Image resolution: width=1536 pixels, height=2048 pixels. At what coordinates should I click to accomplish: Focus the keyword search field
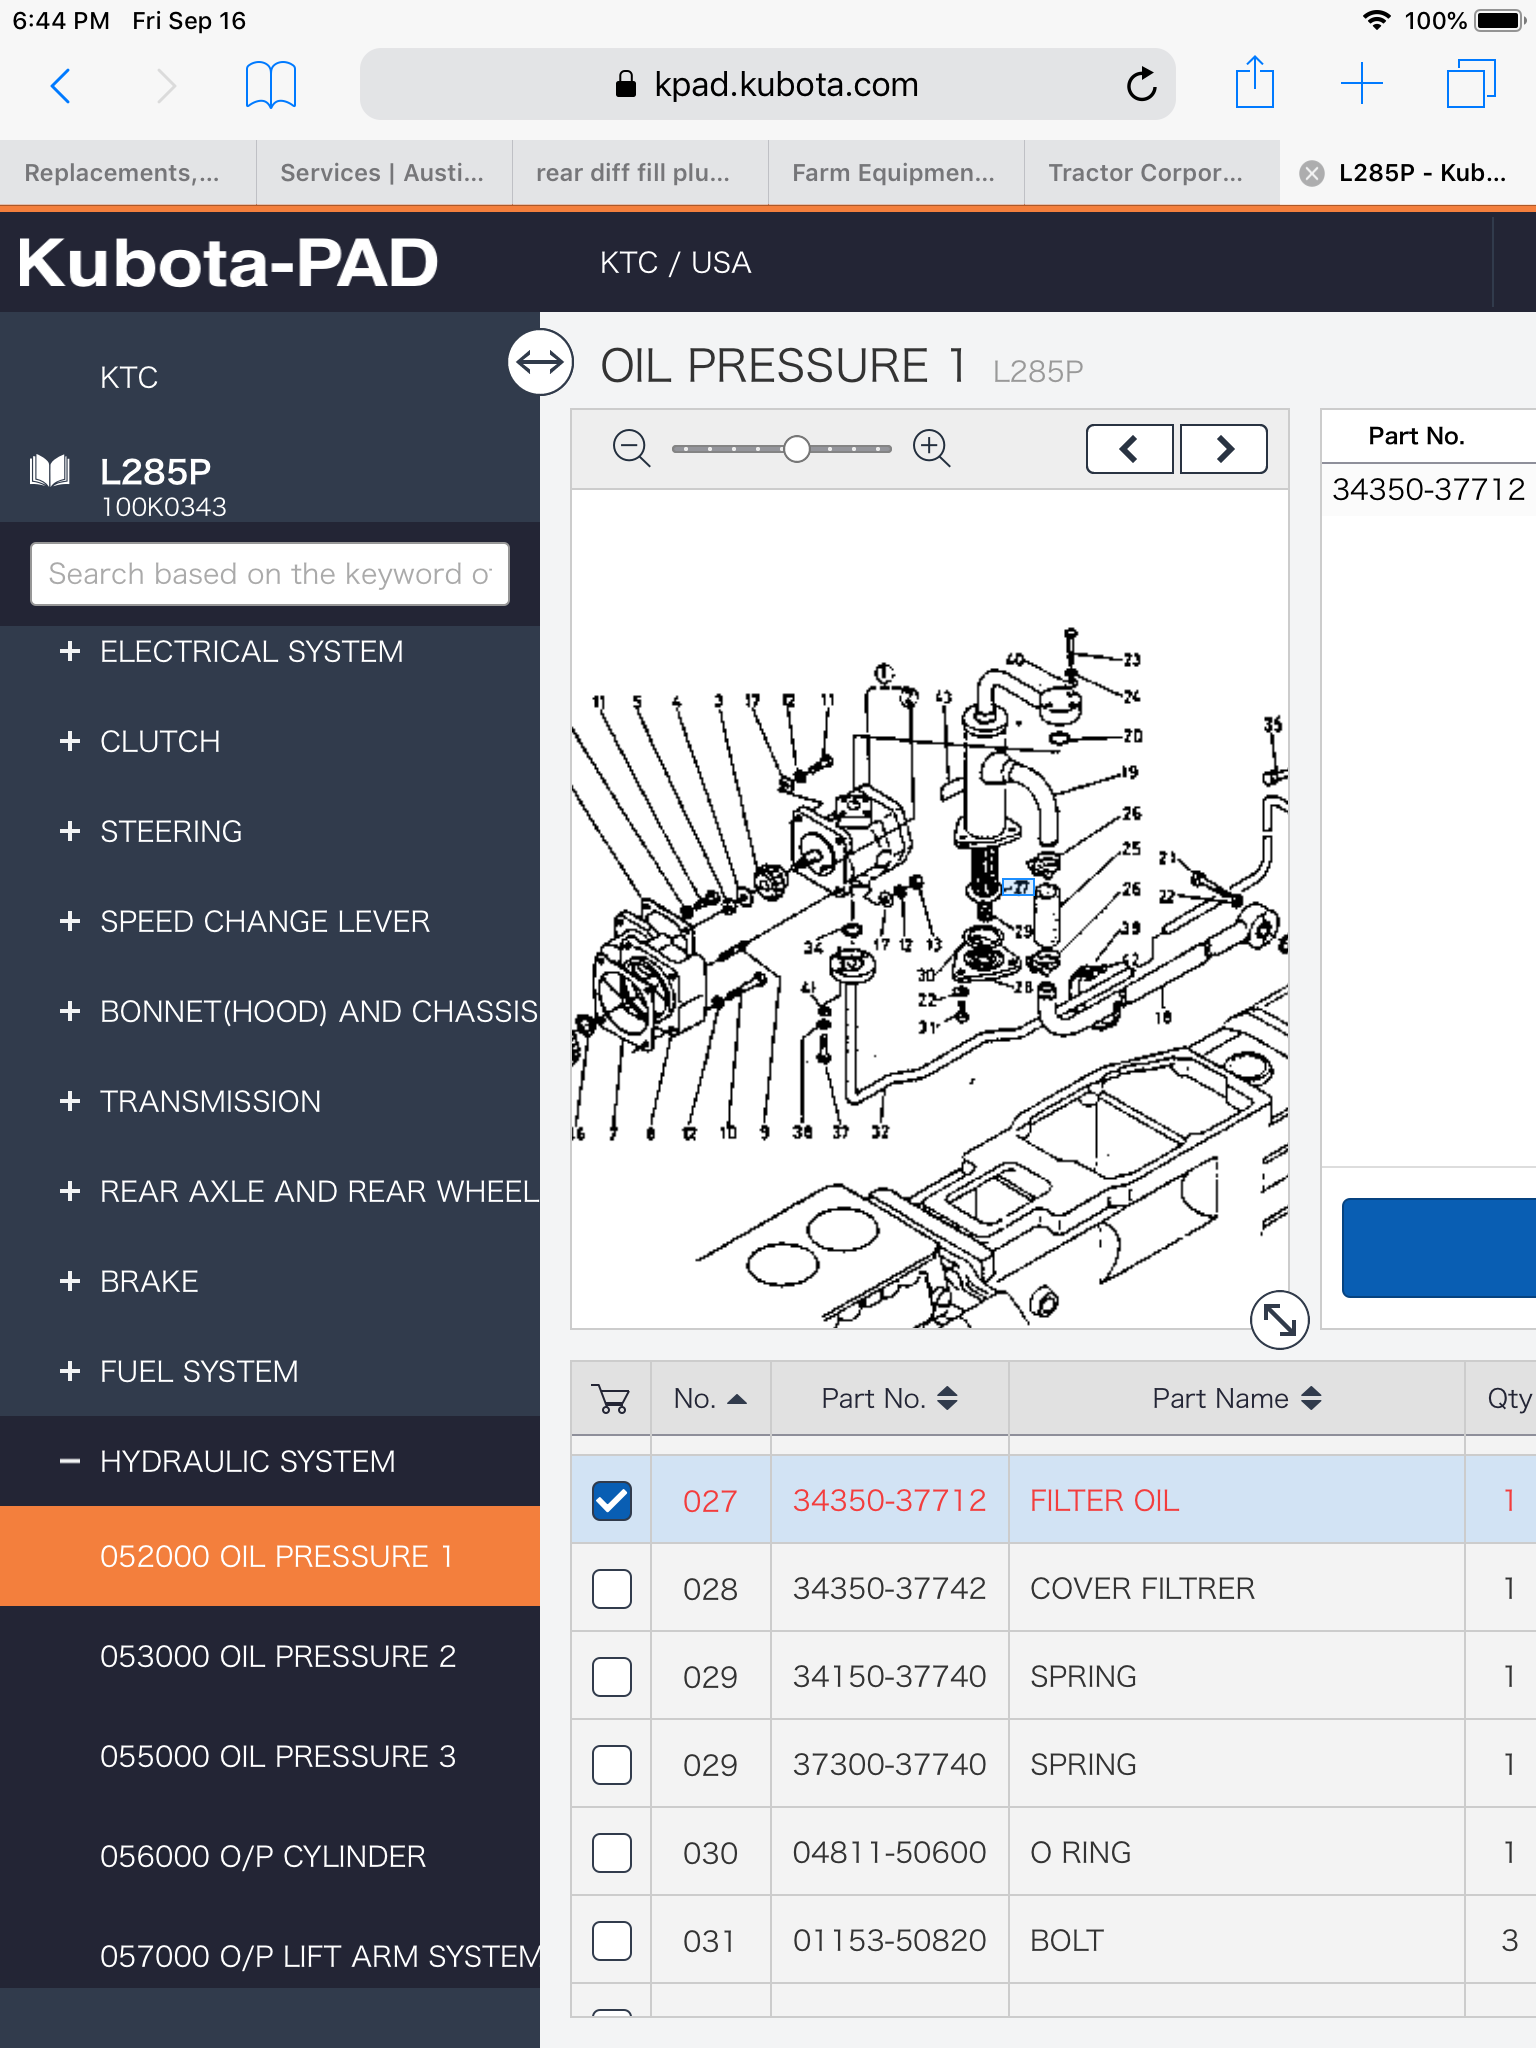pos(270,574)
